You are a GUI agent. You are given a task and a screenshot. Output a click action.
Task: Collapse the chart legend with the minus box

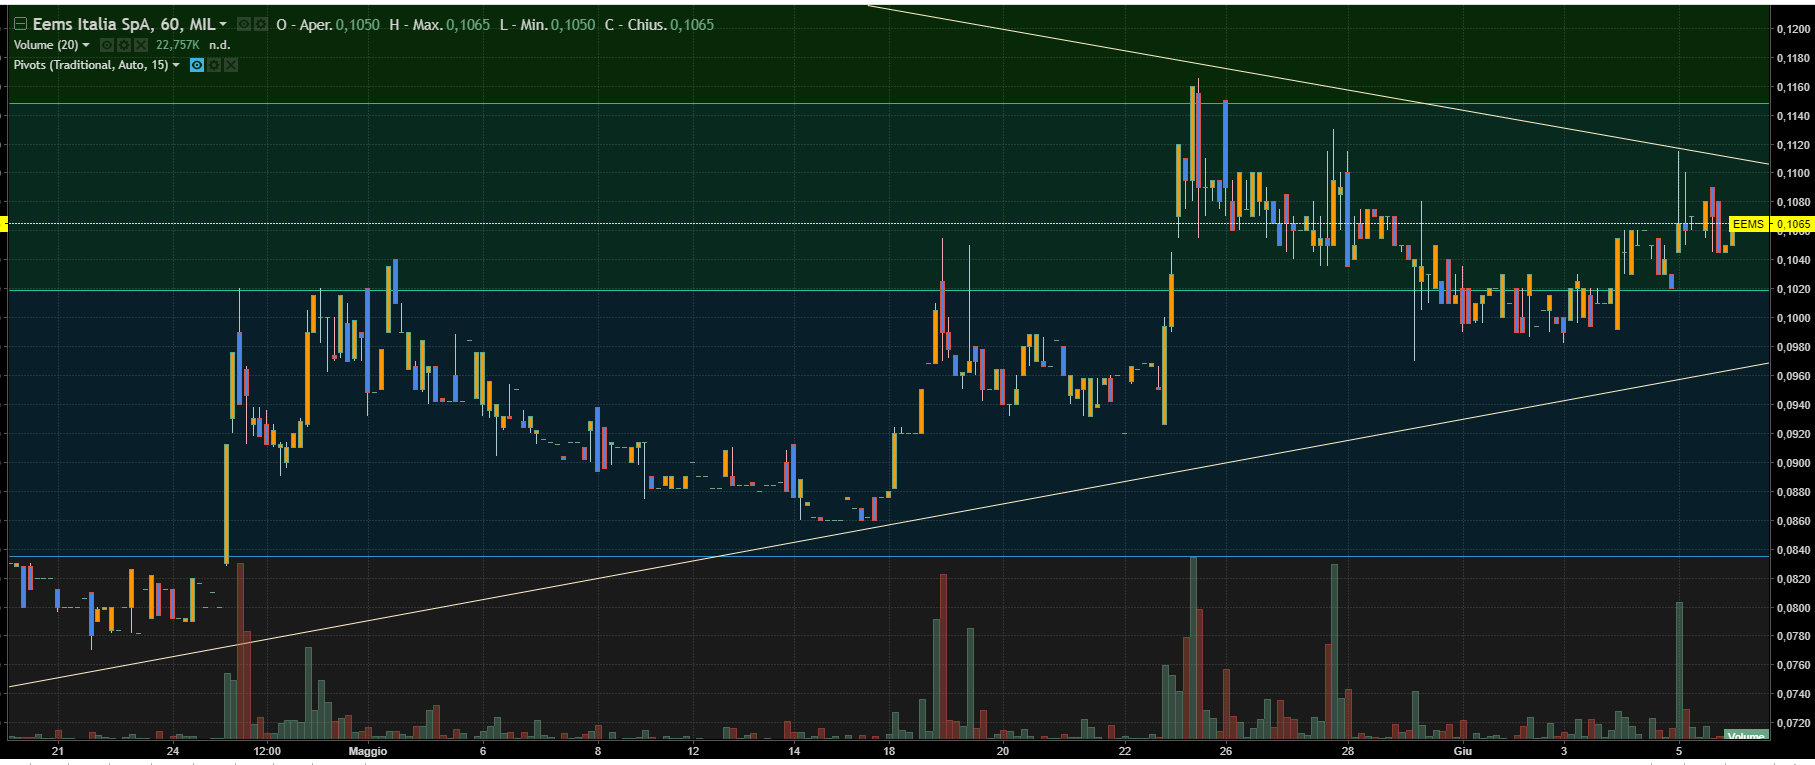click(x=19, y=24)
